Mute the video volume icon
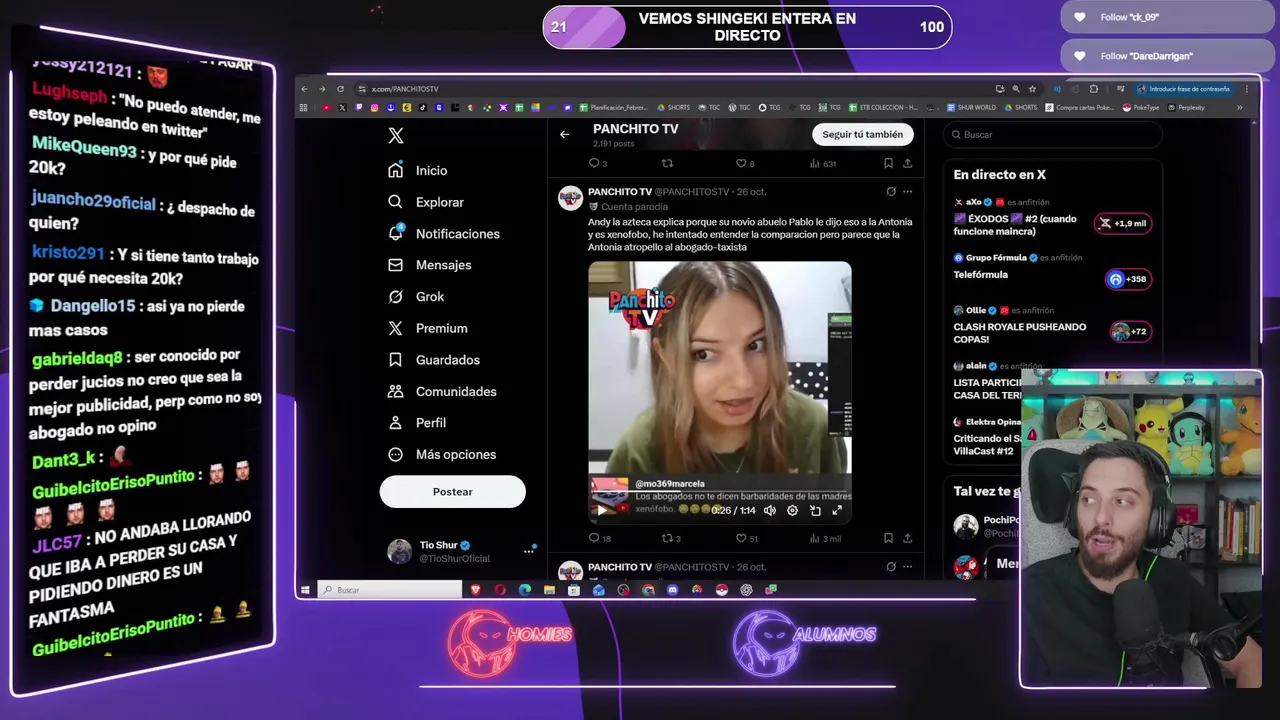1280x720 pixels. pos(769,510)
